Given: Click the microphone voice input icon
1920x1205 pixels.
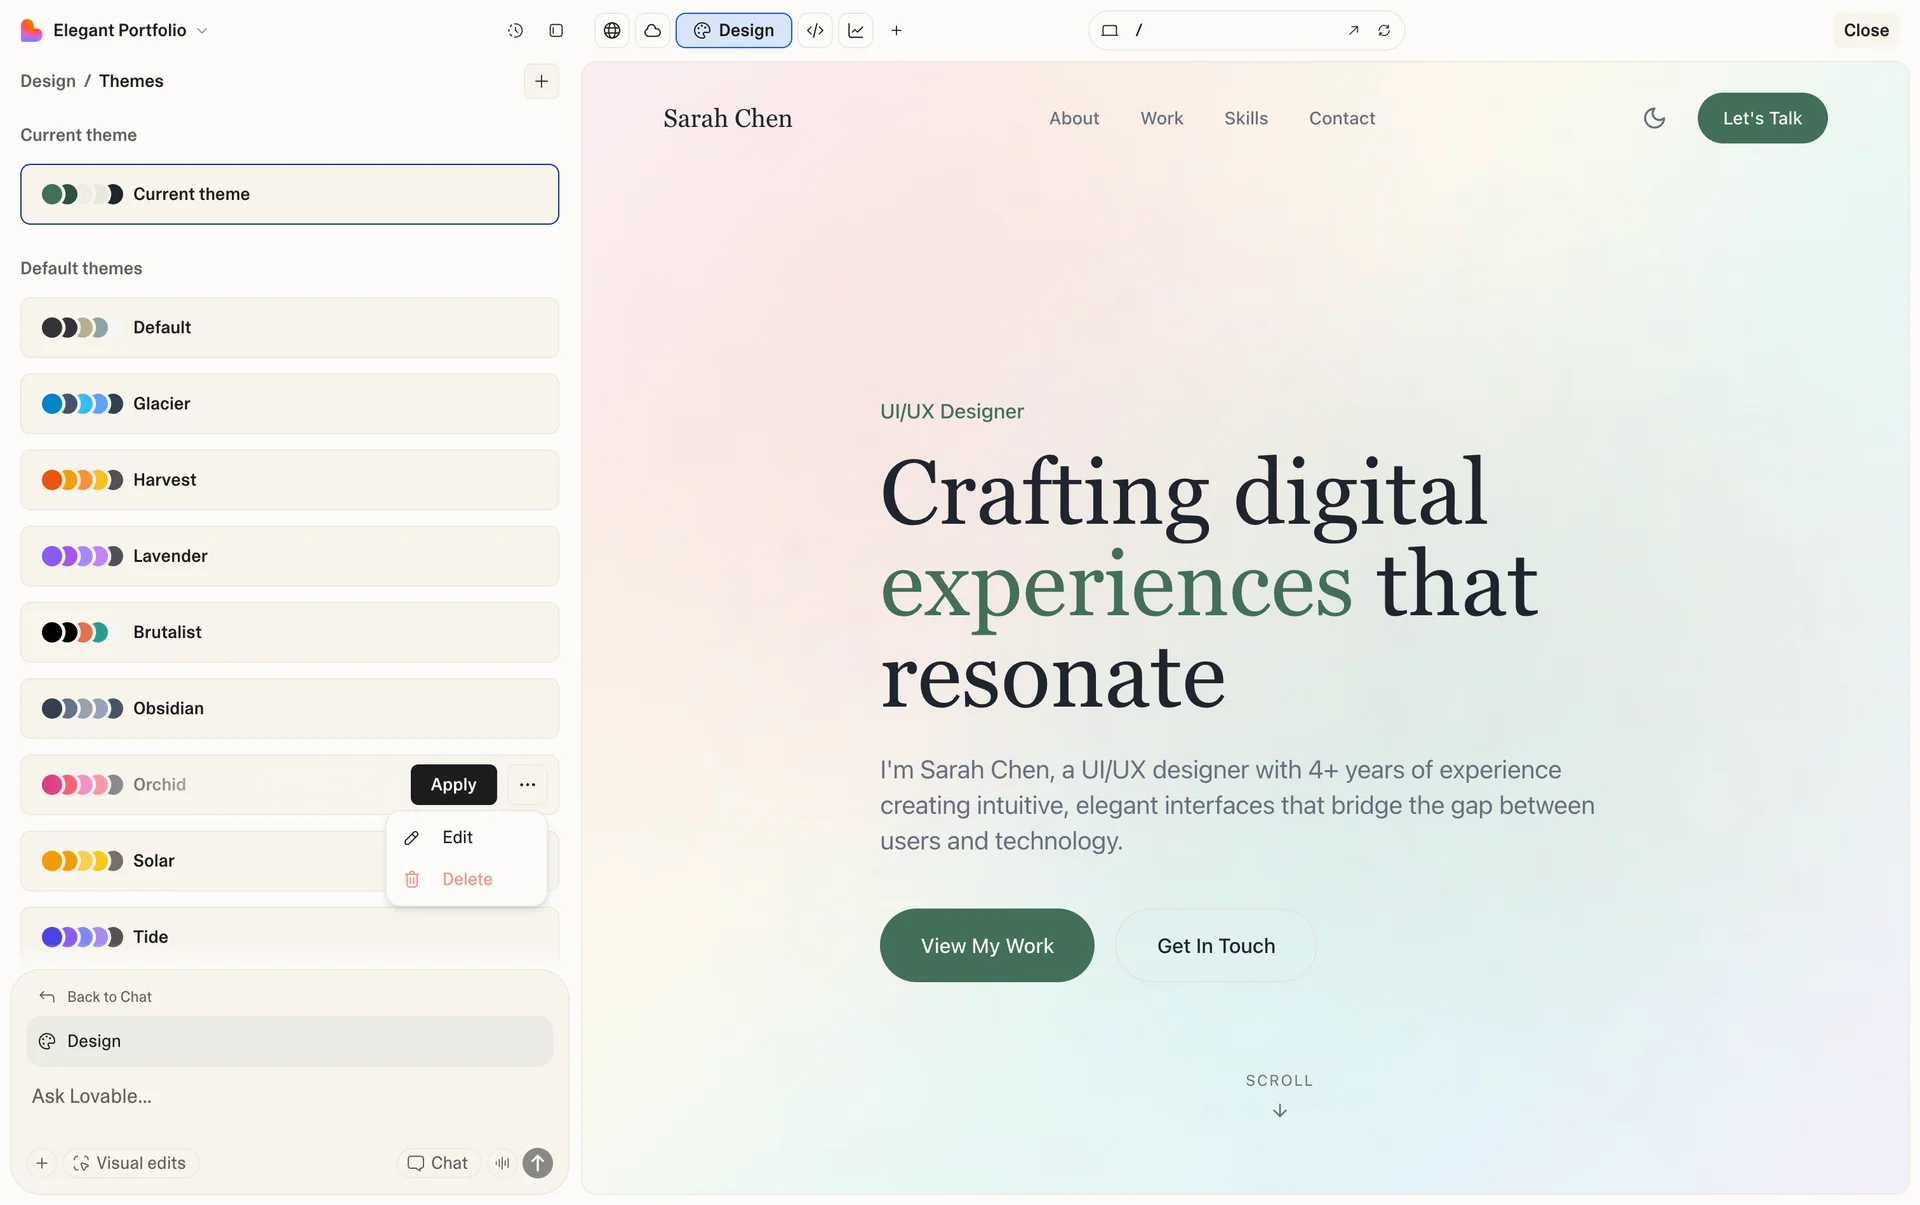Looking at the screenshot, I should click(x=502, y=1163).
